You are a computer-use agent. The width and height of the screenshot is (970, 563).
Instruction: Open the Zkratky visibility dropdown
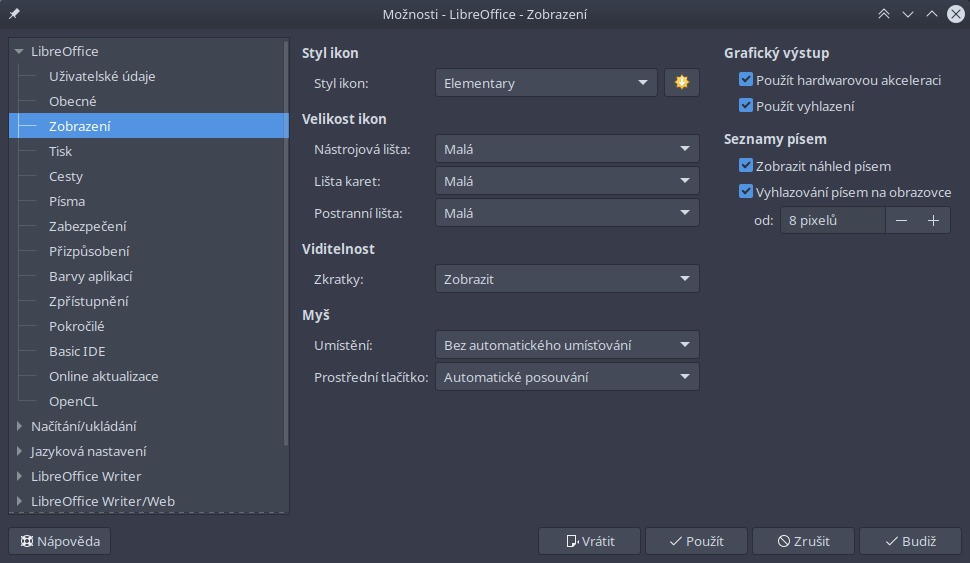(x=567, y=279)
